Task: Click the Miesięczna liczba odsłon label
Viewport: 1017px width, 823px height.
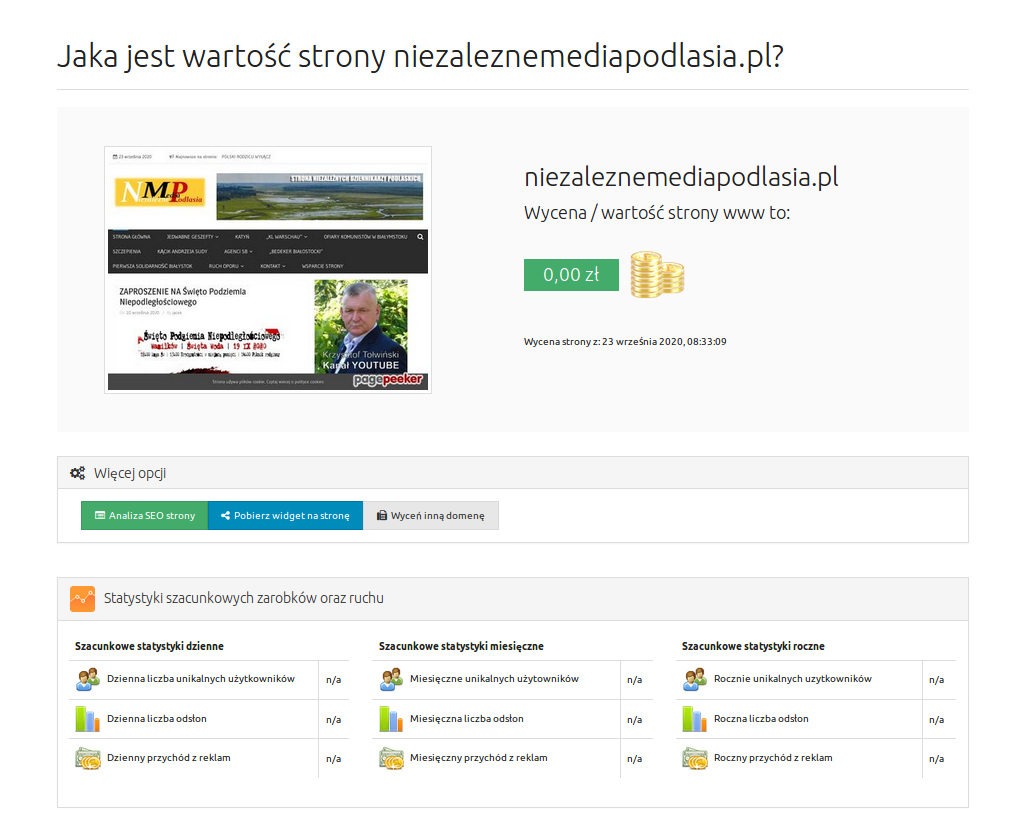Action: click(x=466, y=719)
